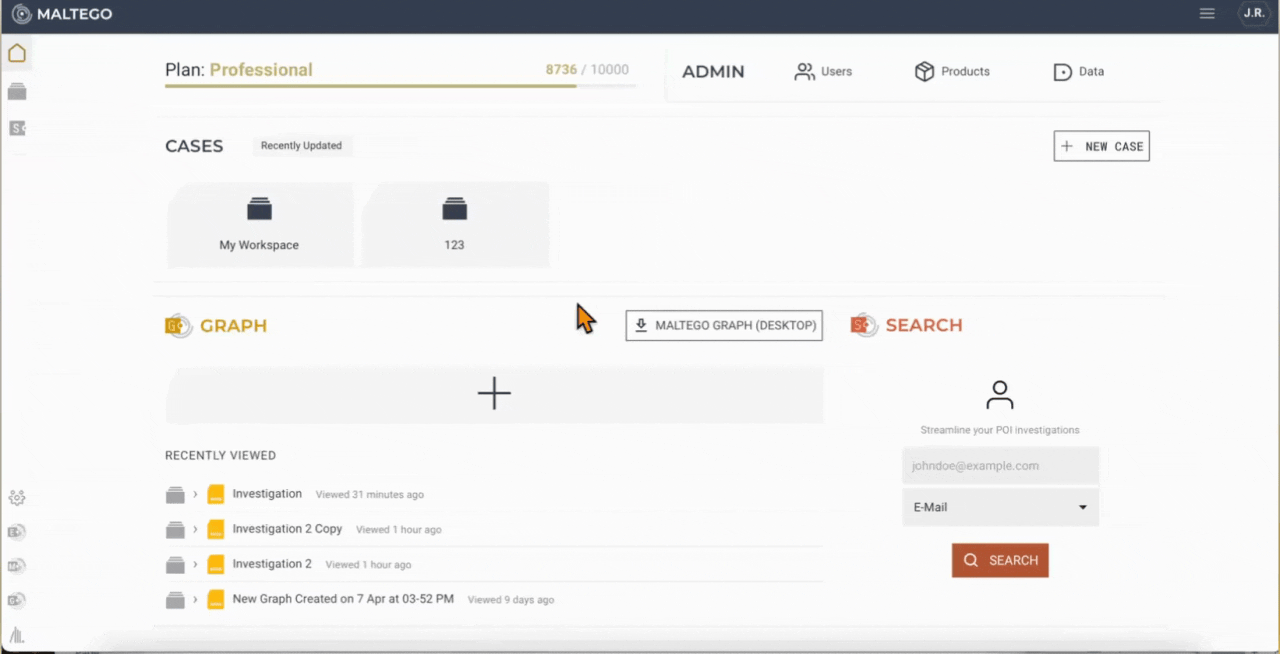1280x654 pixels.
Task: Click the yellow graph file icon of Investigation 2
Action: coord(216,565)
